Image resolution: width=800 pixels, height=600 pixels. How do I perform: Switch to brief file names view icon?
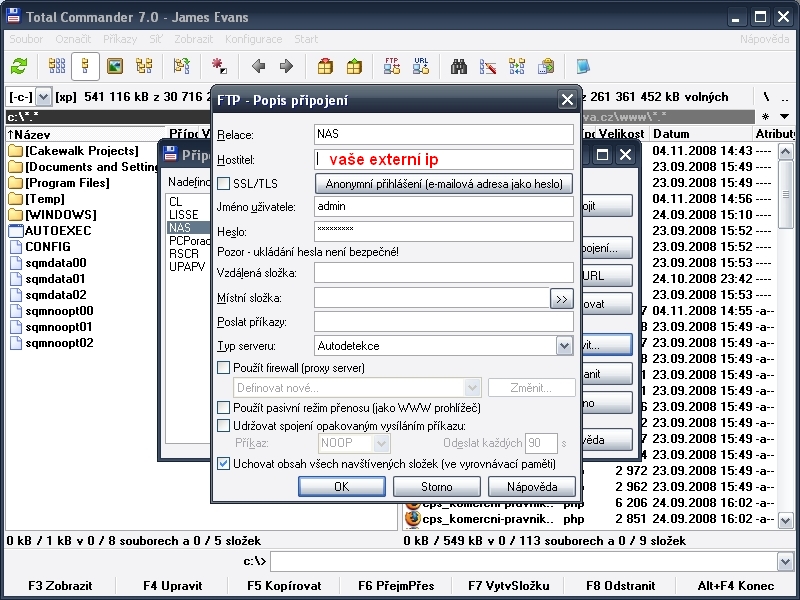[57, 66]
